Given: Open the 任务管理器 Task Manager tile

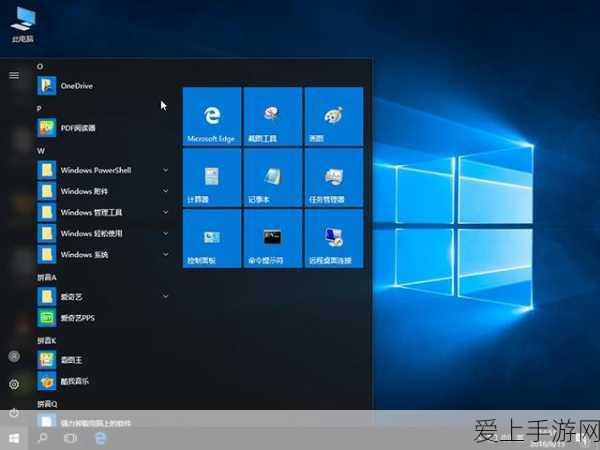Looking at the screenshot, I should click(334, 178).
